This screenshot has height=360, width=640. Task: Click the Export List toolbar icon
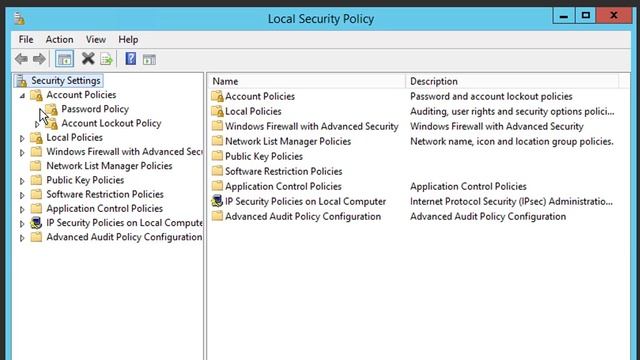point(106,59)
